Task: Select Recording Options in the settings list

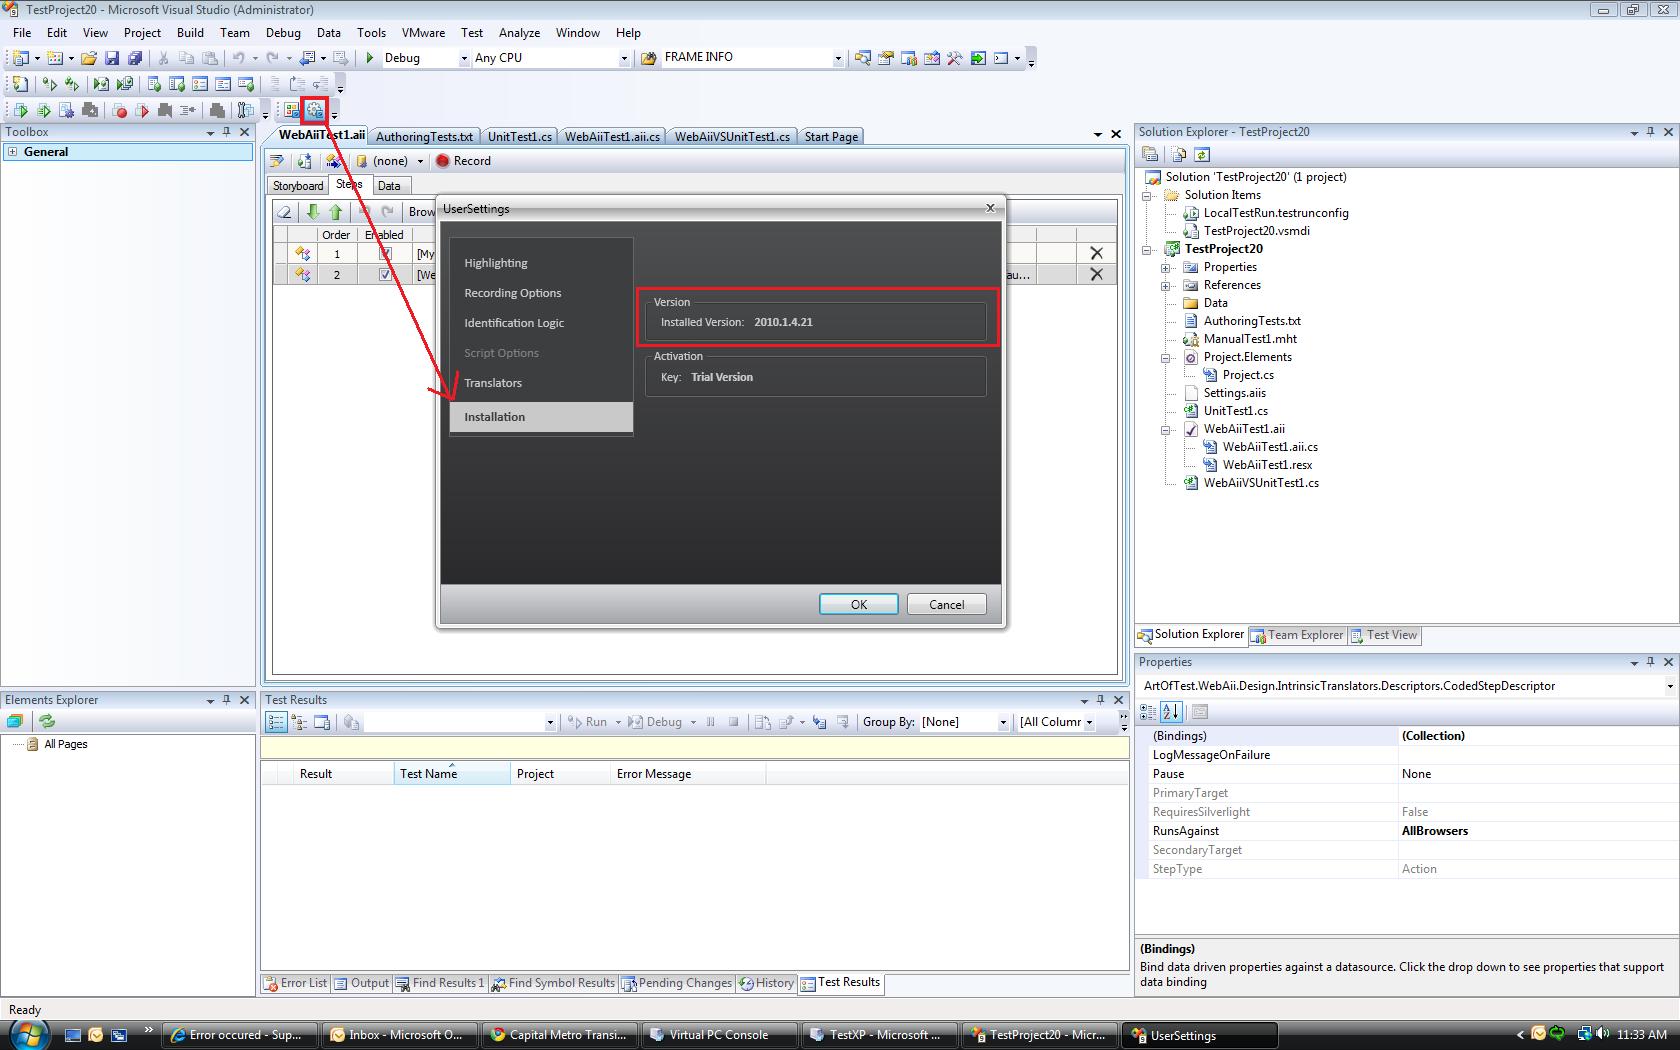Action: tap(513, 293)
